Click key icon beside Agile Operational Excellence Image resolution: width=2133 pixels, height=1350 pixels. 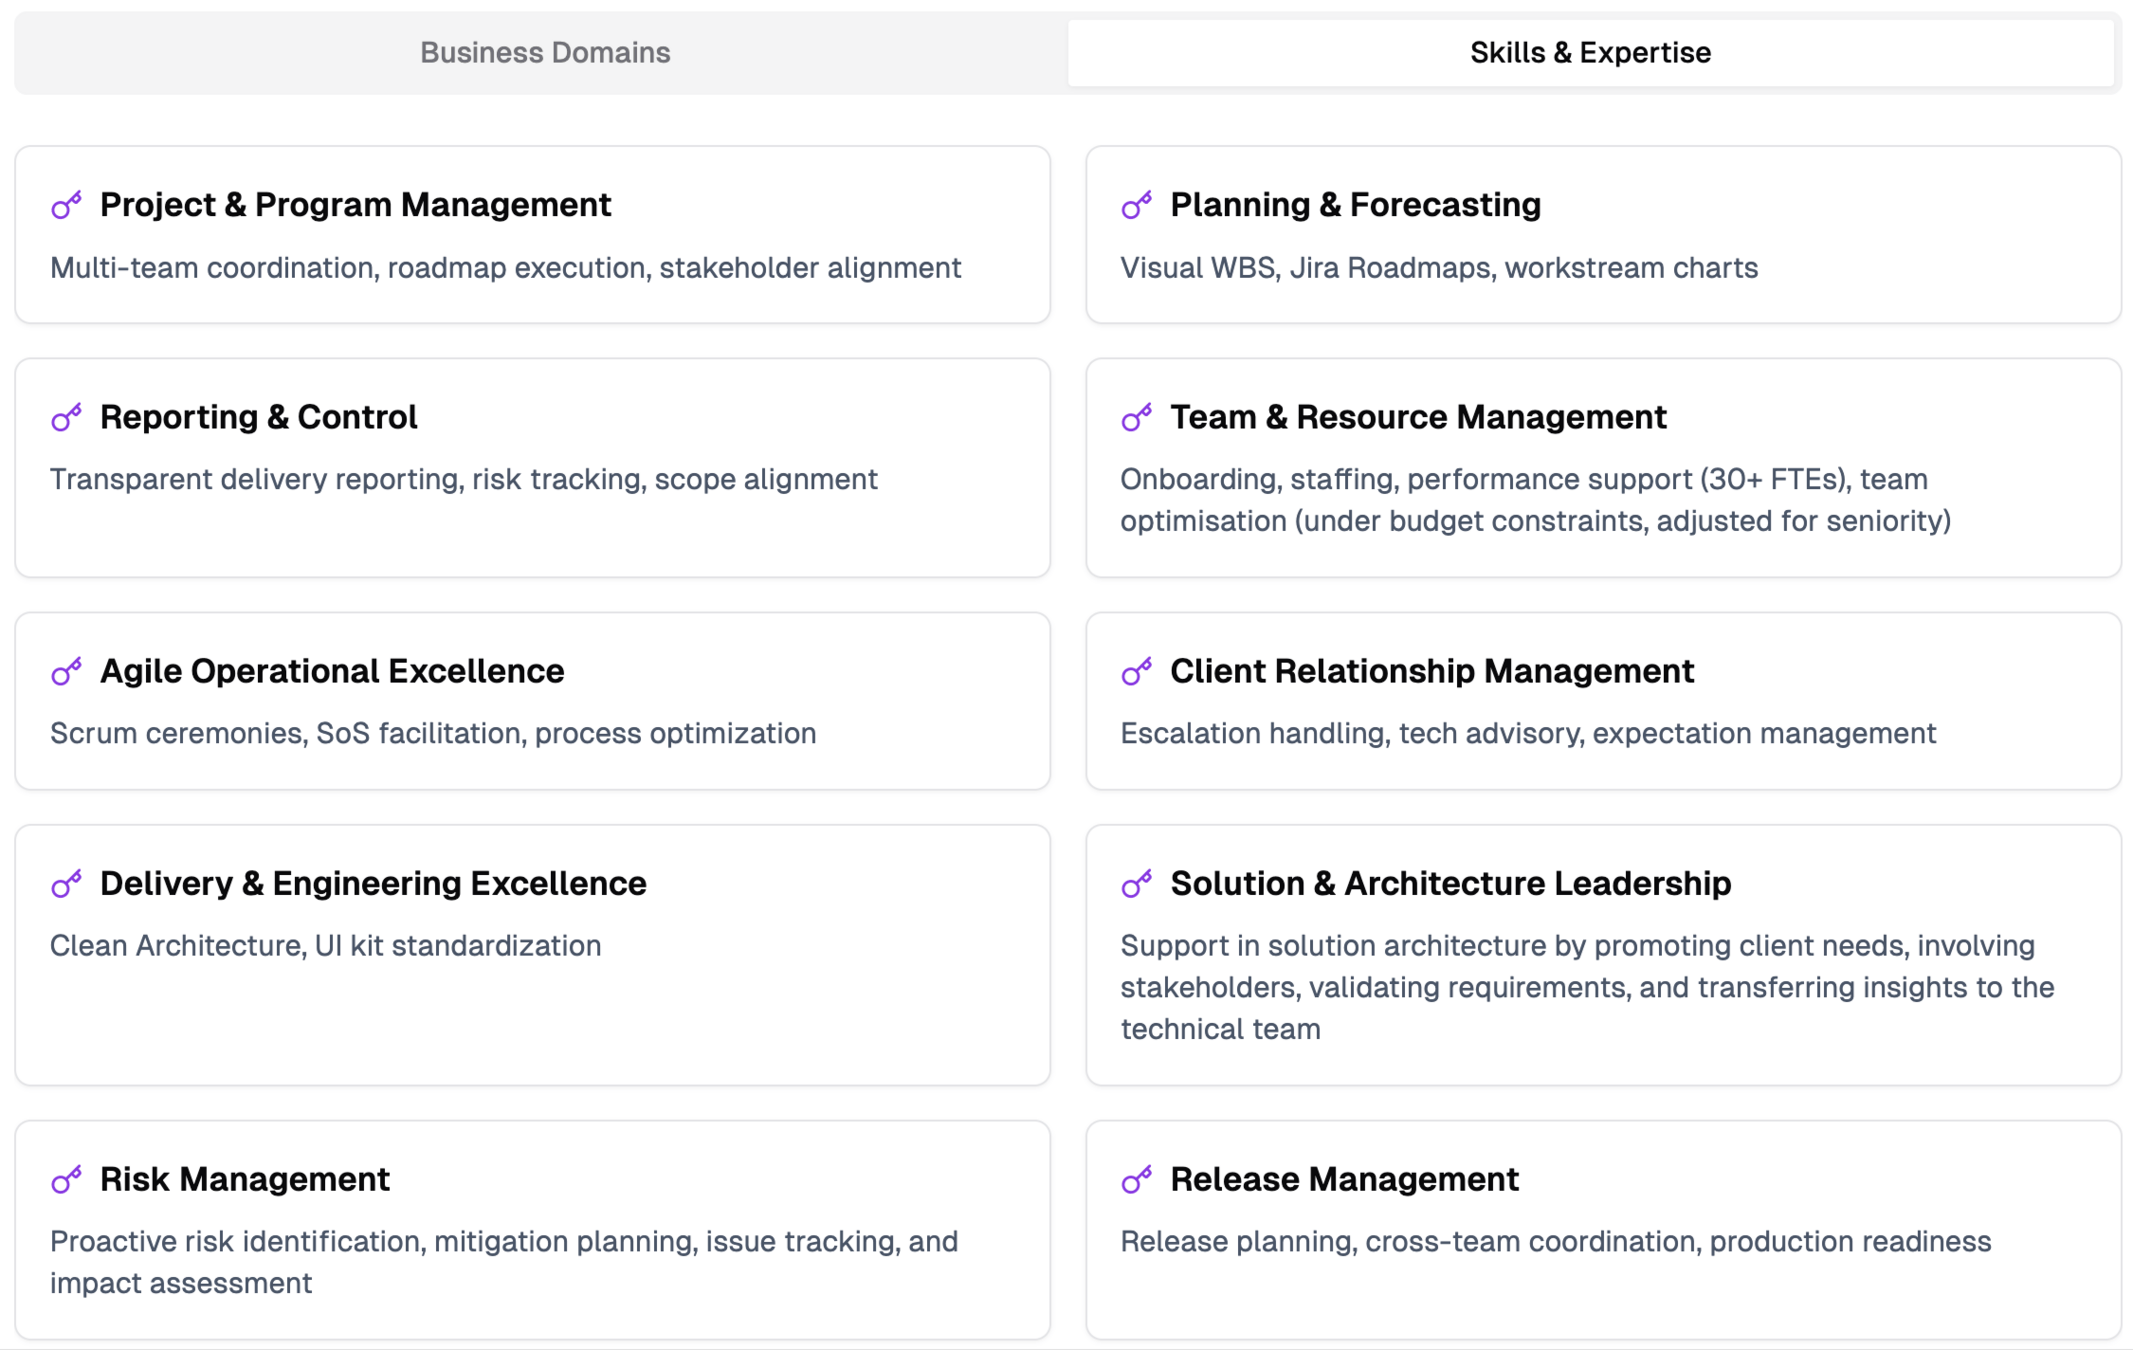[66, 671]
